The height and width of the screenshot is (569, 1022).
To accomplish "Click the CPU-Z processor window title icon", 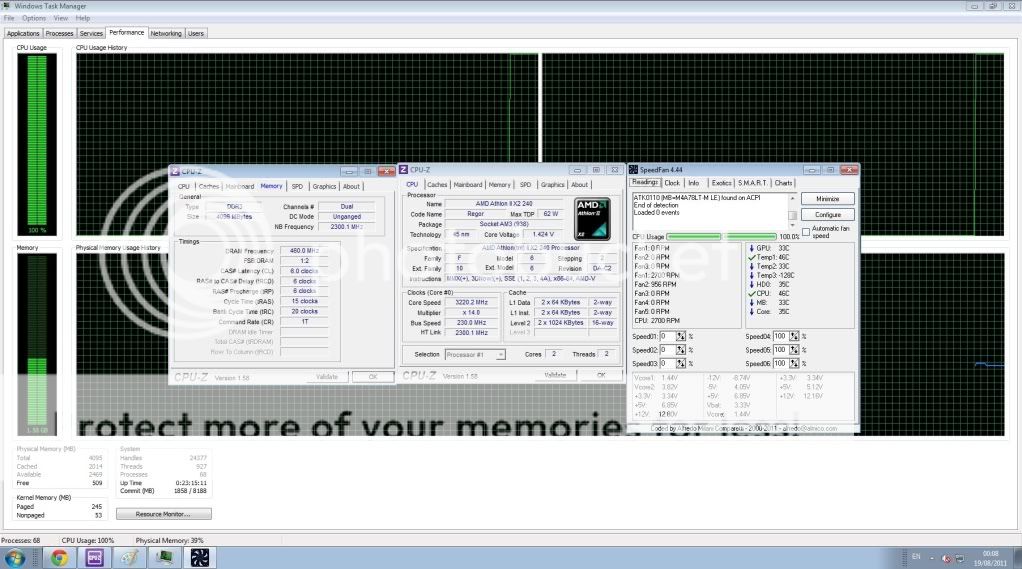I will [404, 170].
